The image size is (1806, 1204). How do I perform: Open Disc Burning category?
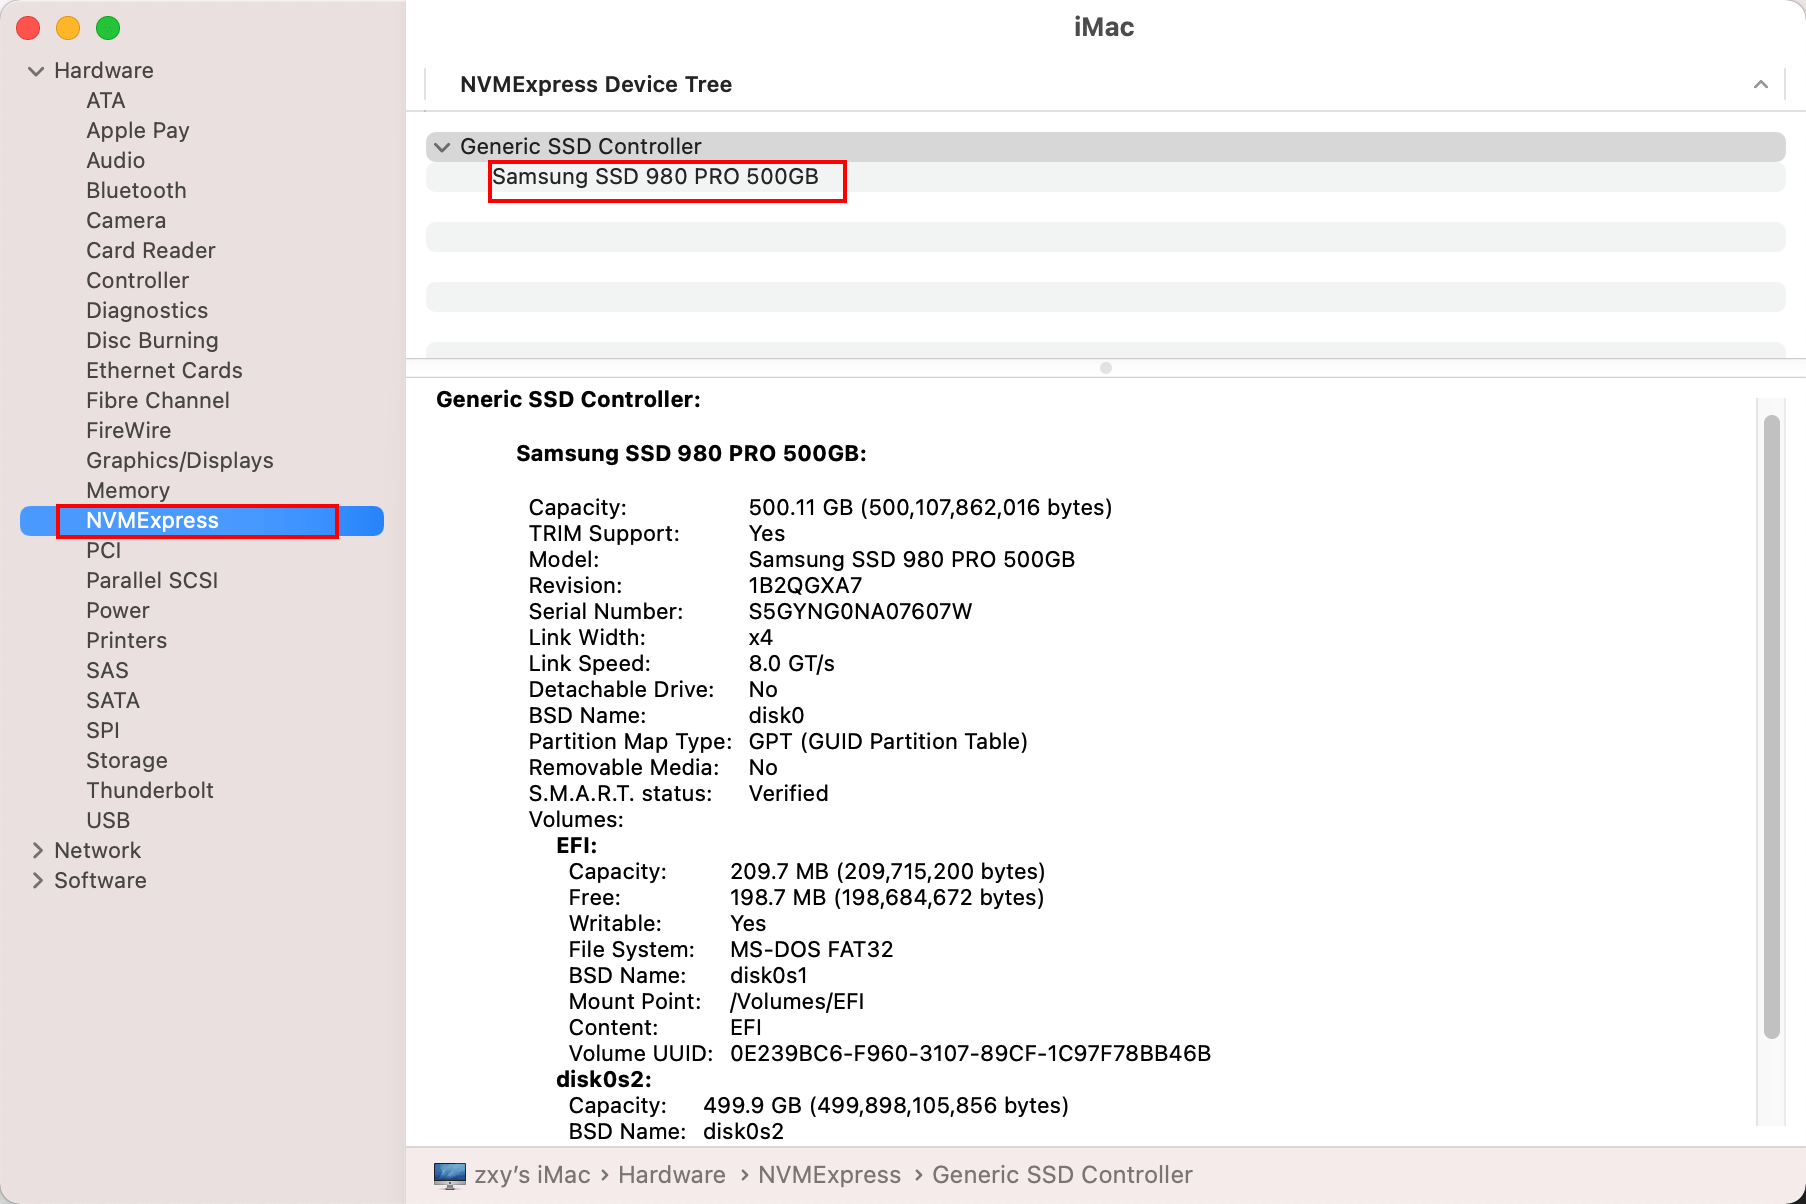(152, 340)
